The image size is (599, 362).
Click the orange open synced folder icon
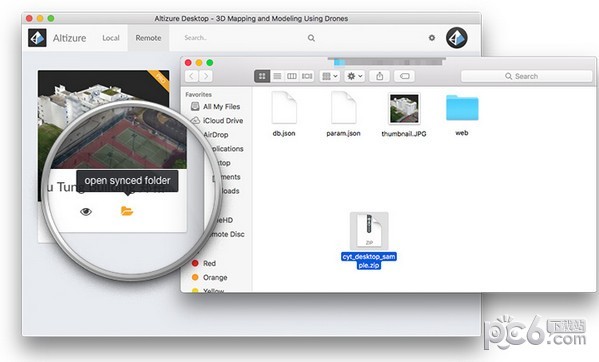click(x=126, y=211)
